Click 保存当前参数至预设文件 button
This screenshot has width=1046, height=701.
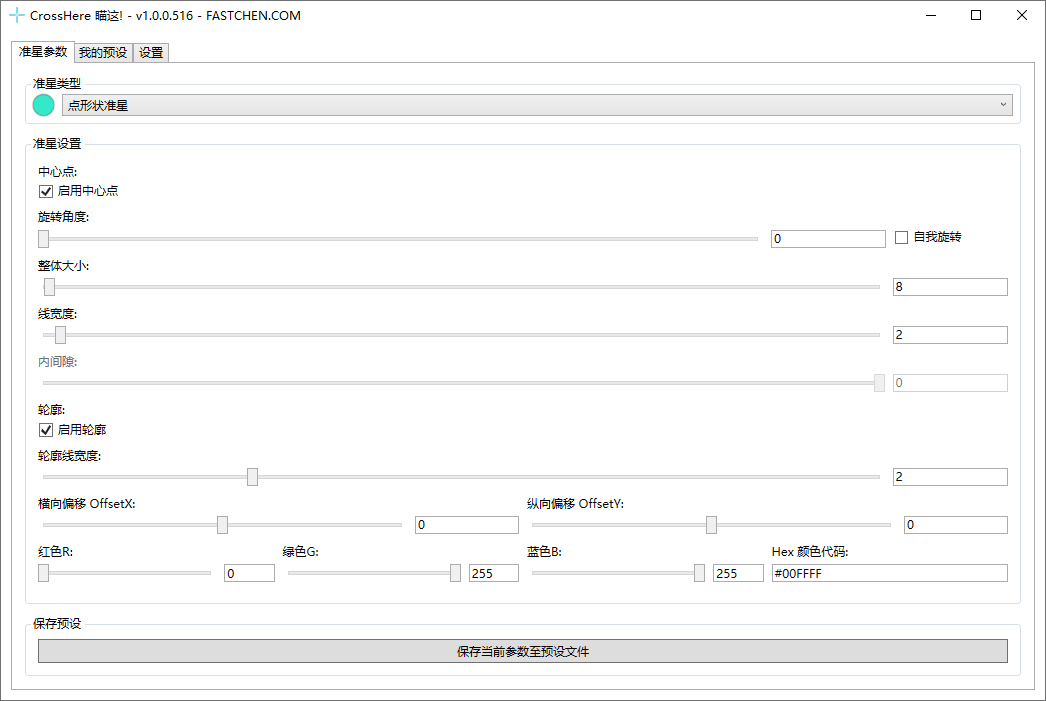tap(522, 652)
